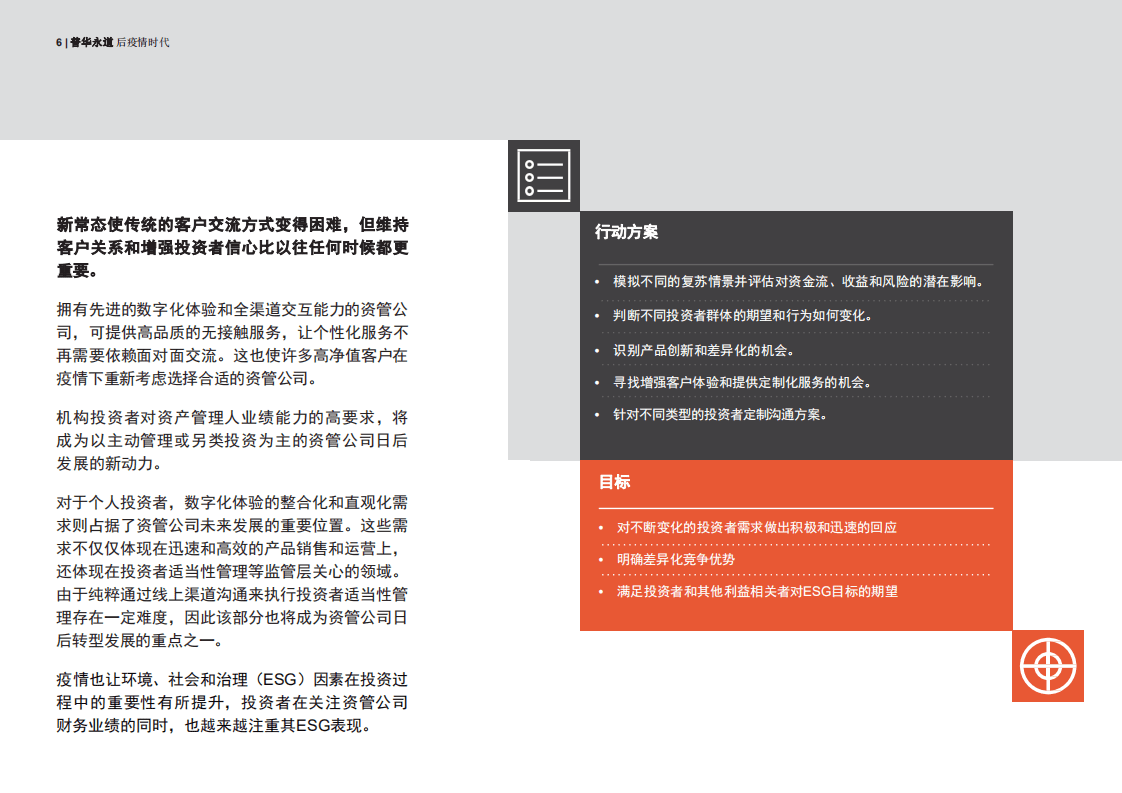
Task: Select the orange target crosshair icon
Action: pyautogui.click(x=1047, y=667)
